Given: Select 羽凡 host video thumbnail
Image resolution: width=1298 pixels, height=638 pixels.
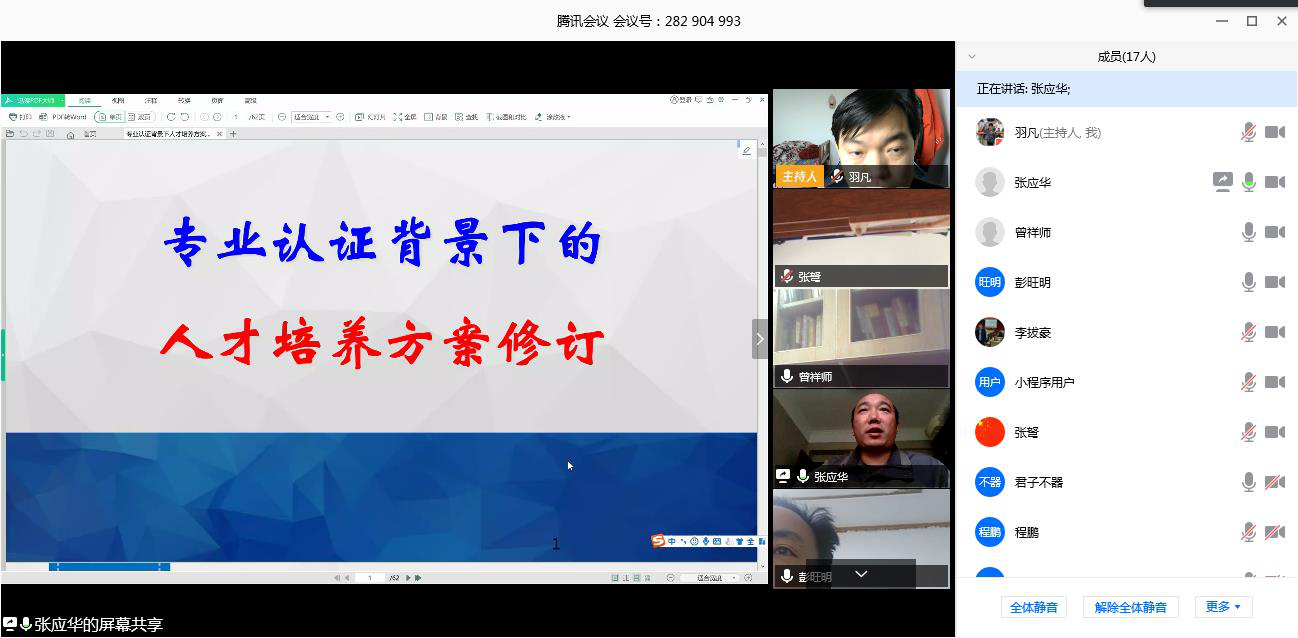Looking at the screenshot, I should (861, 137).
